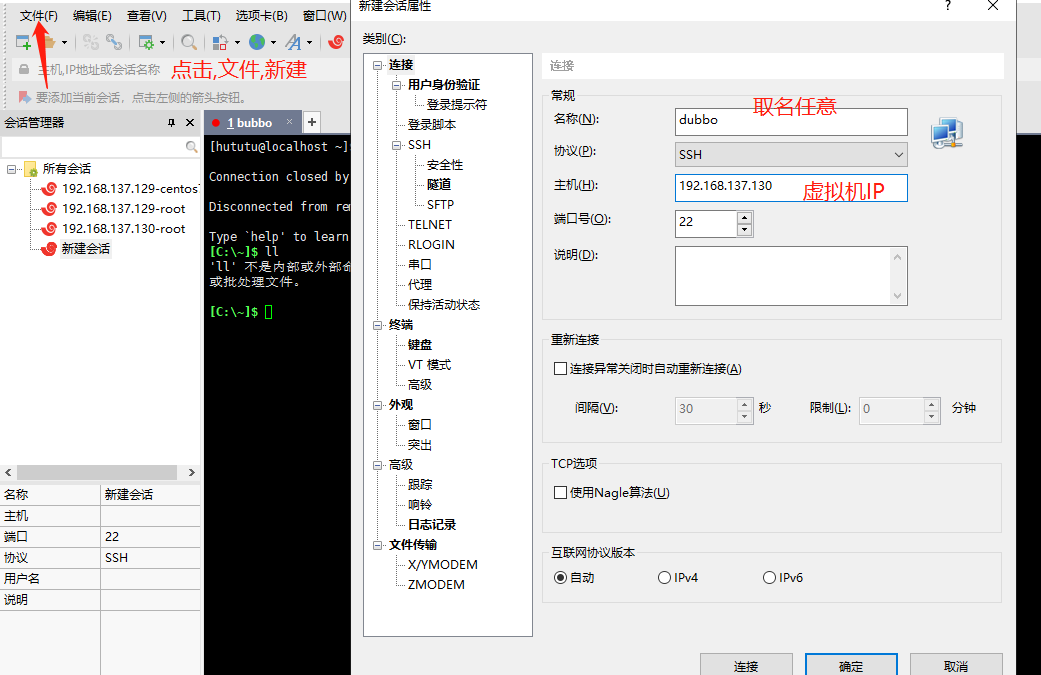Enable 连接异常关闭时自动重新连接 checkbox
The height and width of the screenshot is (675, 1041).
pyautogui.click(x=558, y=368)
